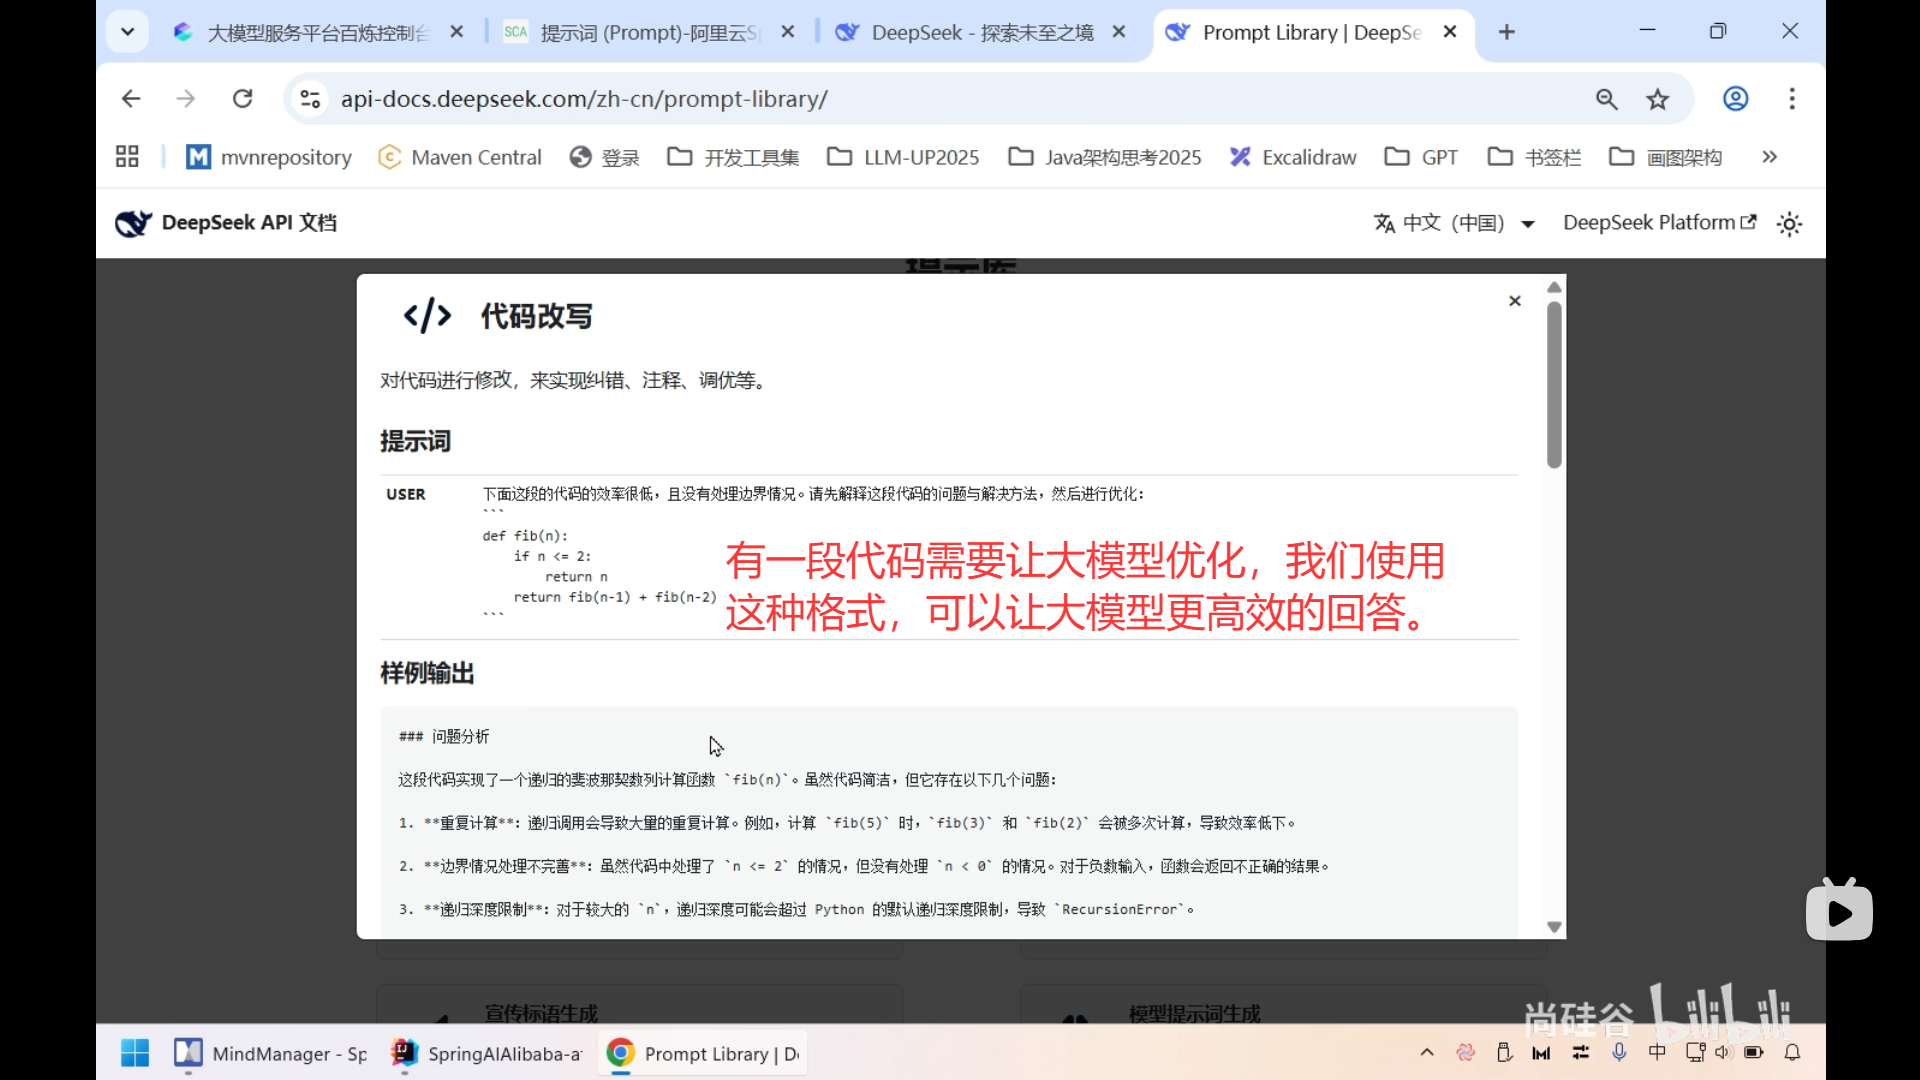Click inside the address bar
1920x1080 pixels.
700,99
